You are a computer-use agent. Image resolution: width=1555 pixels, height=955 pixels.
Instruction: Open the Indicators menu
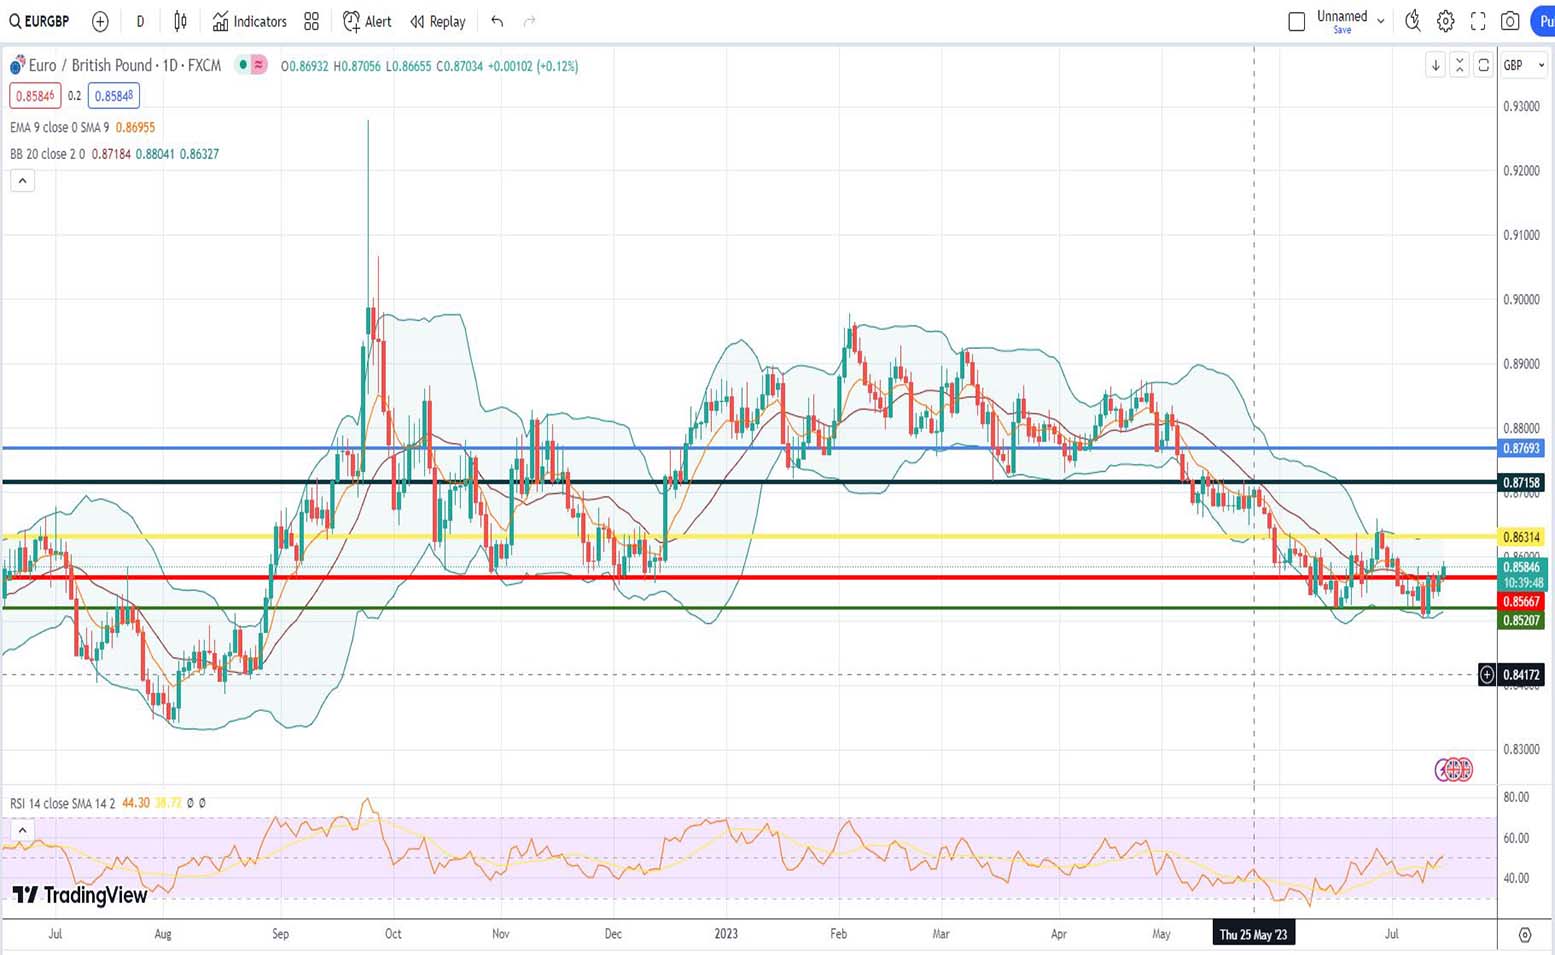(250, 21)
